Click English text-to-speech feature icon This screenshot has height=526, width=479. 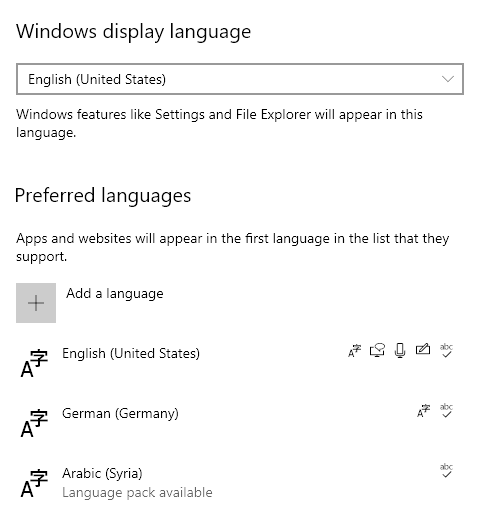tap(377, 351)
